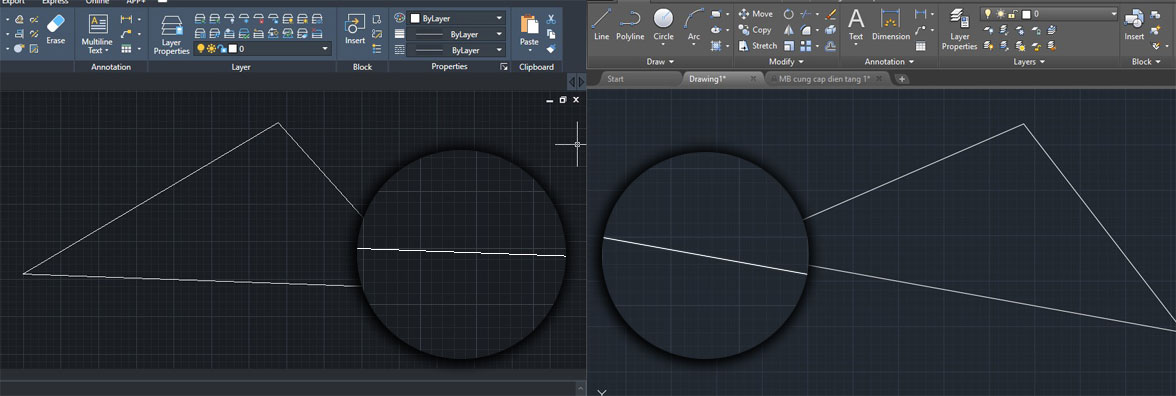Expand the Layers panel
1176x396 pixels.
click(x=1029, y=62)
